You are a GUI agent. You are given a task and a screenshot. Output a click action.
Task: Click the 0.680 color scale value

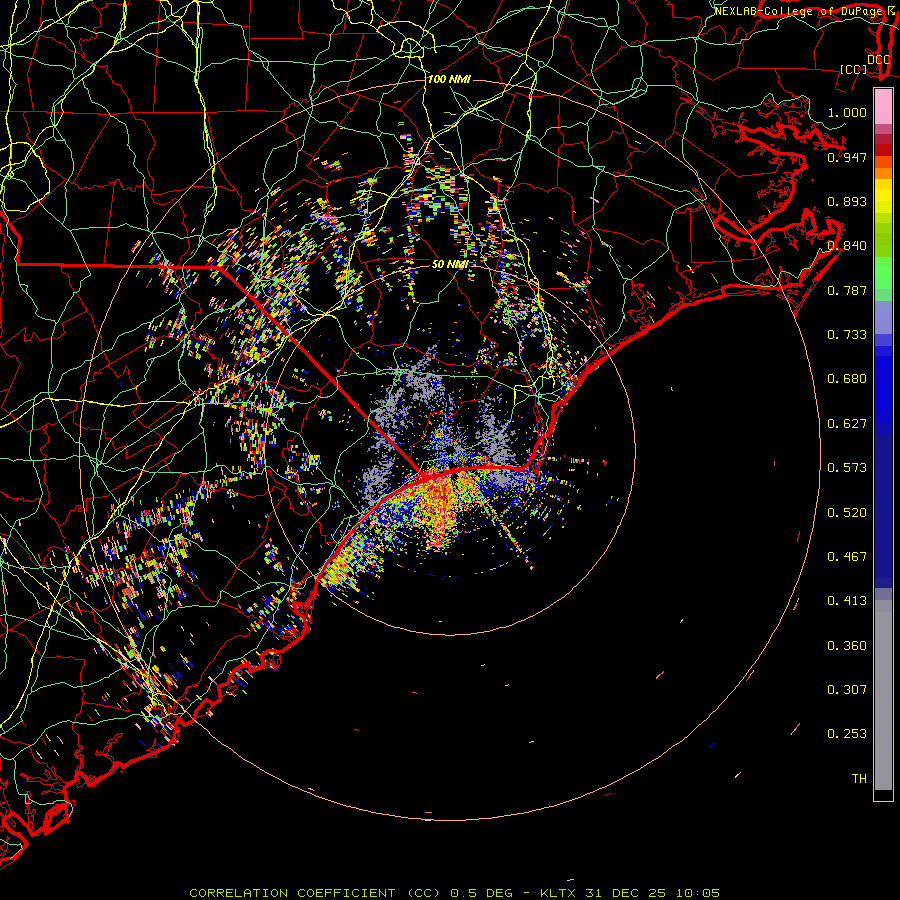click(x=847, y=378)
